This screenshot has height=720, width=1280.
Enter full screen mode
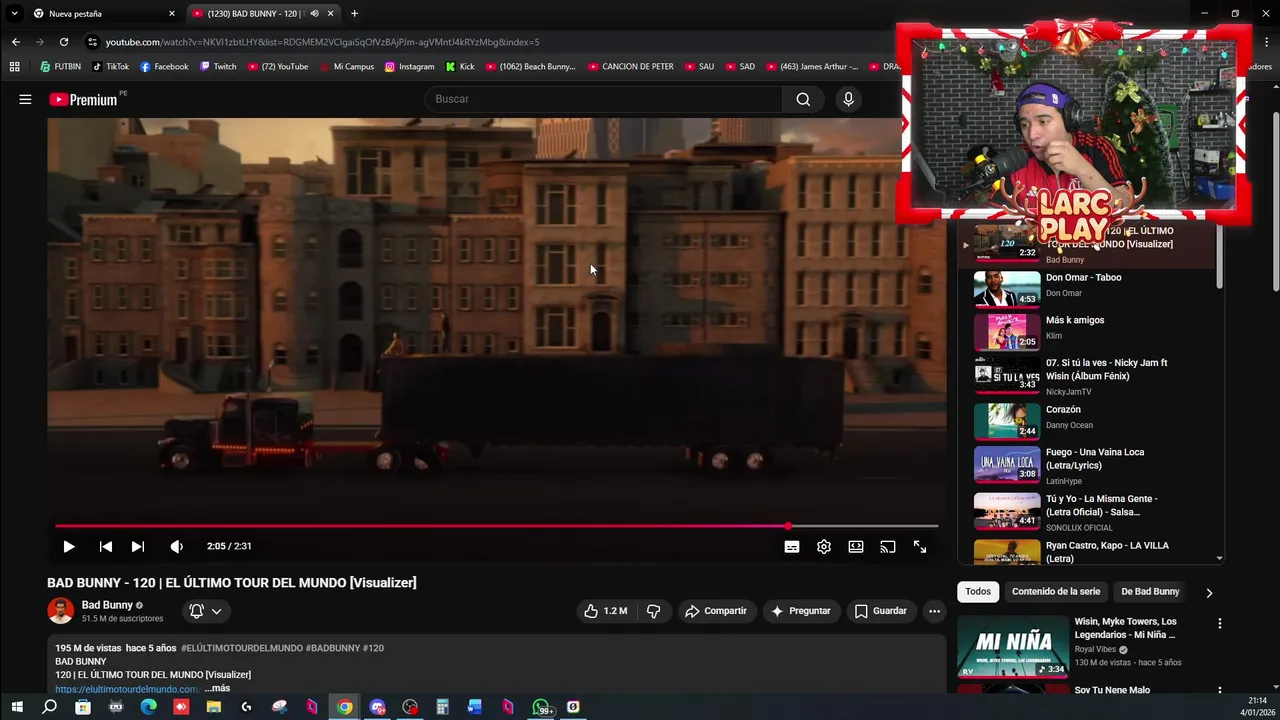(x=920, y=547)
